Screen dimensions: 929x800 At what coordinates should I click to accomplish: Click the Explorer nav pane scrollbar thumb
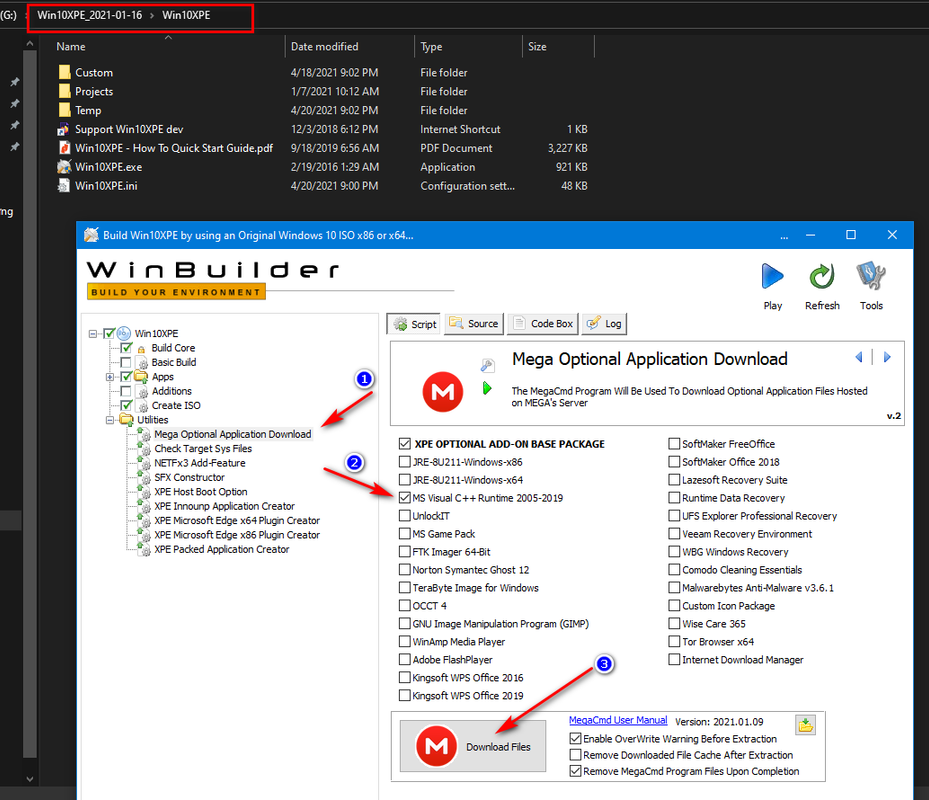click(x=30, y=405)
